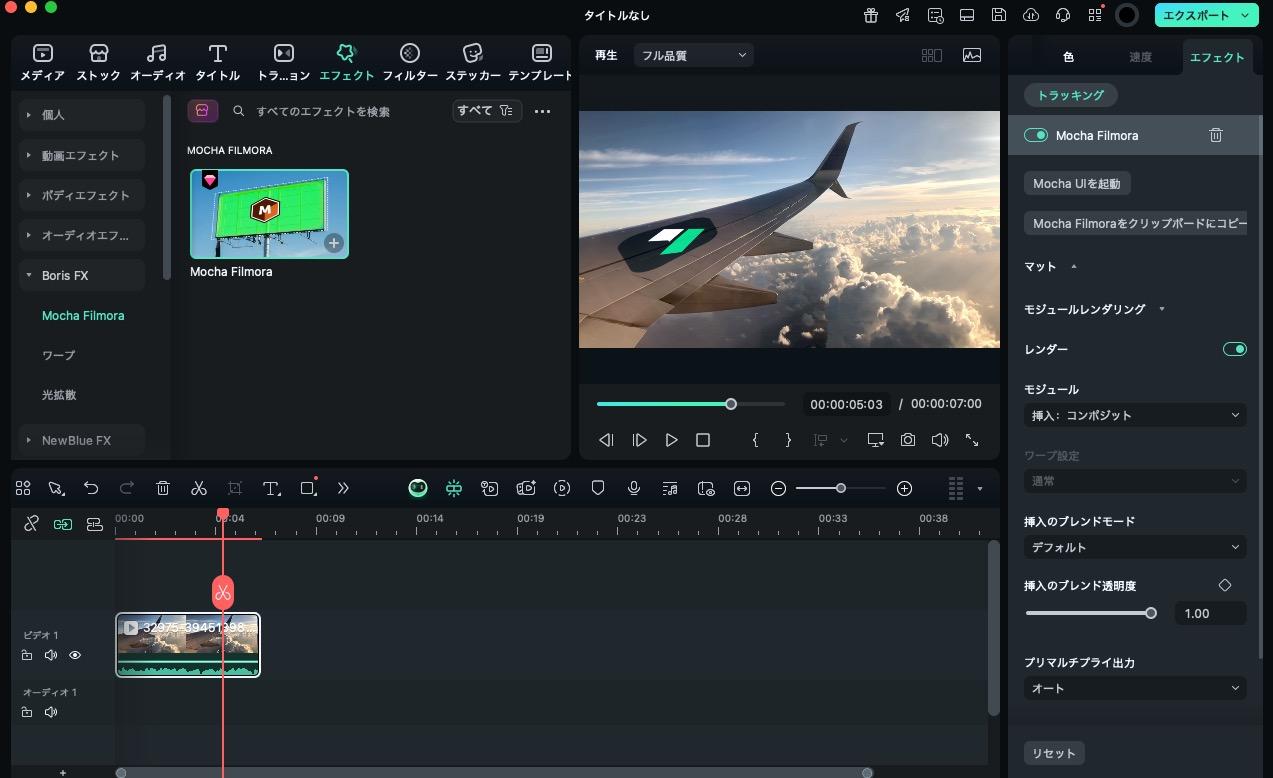
Task: Mute the ビデオ 1 track
Action: 51,655
